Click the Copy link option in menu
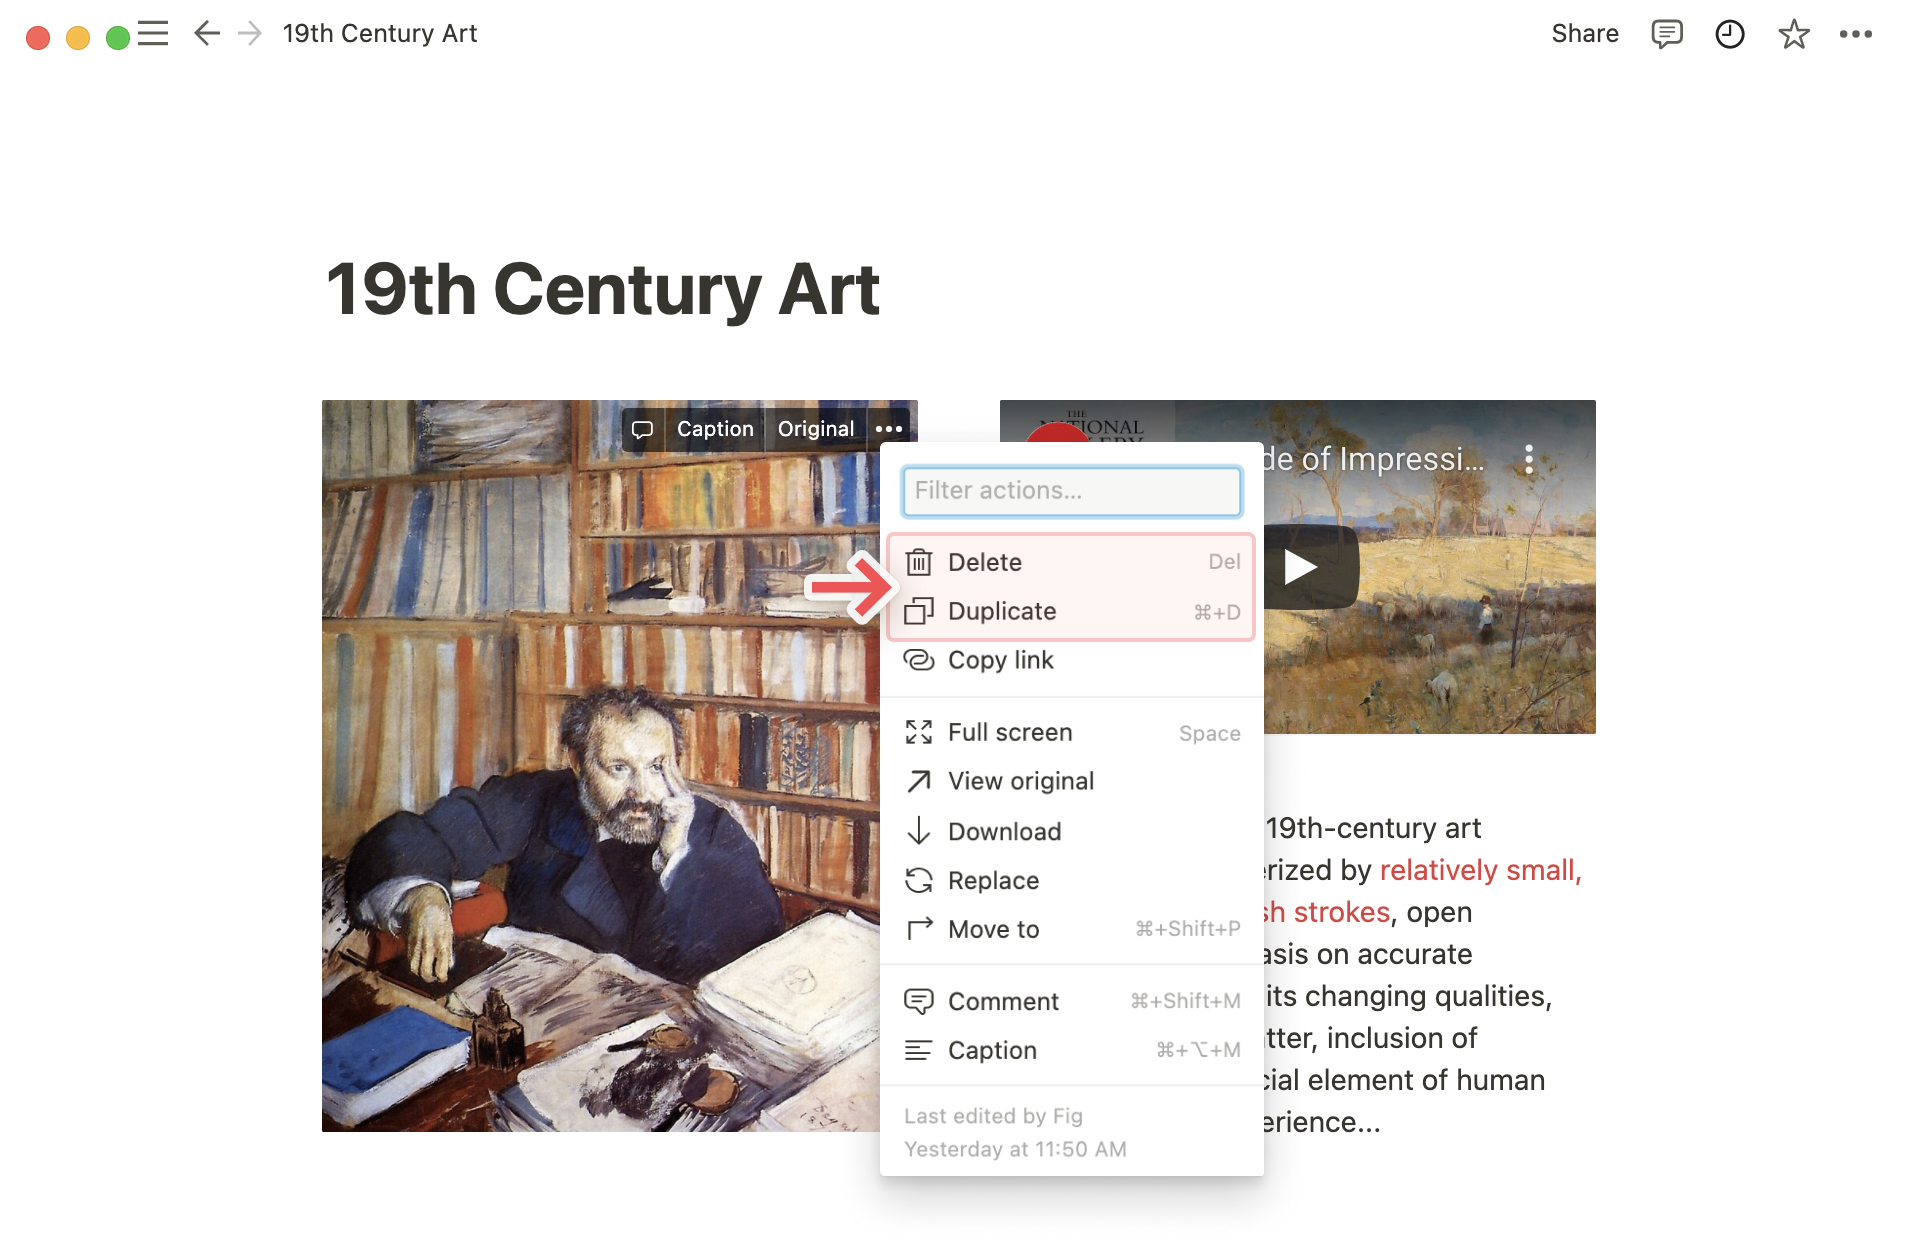Image resolution: width=1920 pixels, height=1244 pixels. [x=1001, y=660]
